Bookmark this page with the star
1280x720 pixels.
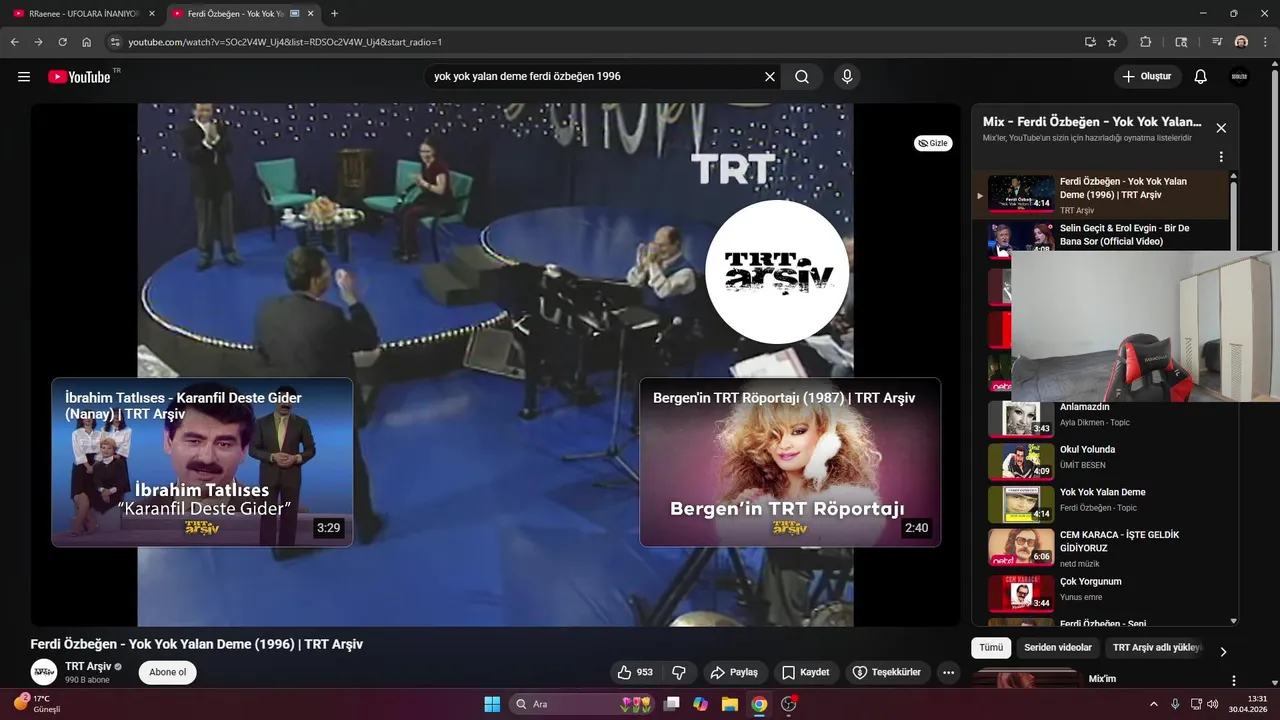[x=1112, y=42]
